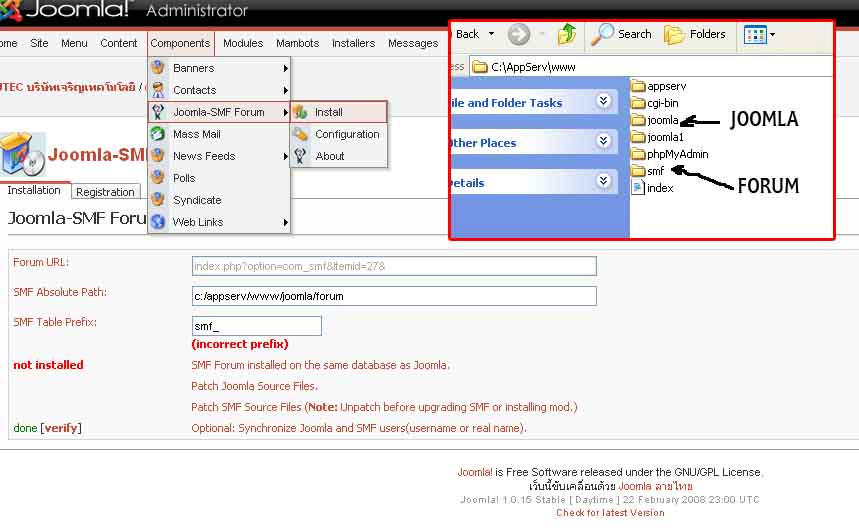Click the Explorer address bar path

pyautogui.click(x=533, y=67)
